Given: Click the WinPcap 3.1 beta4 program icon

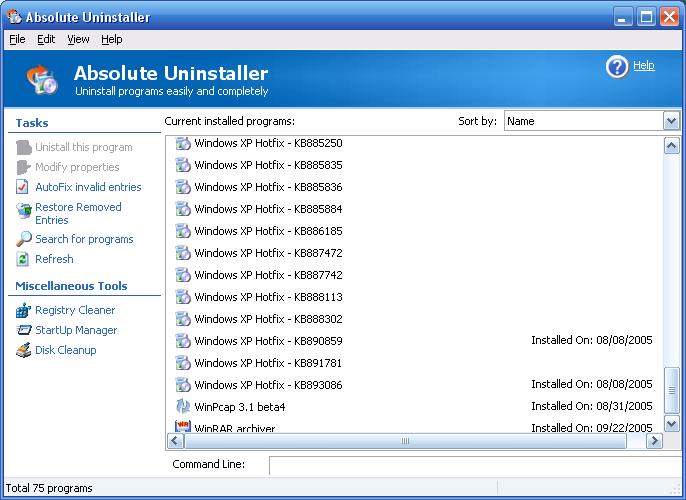Looking at the screenshot, I should 183,406.
